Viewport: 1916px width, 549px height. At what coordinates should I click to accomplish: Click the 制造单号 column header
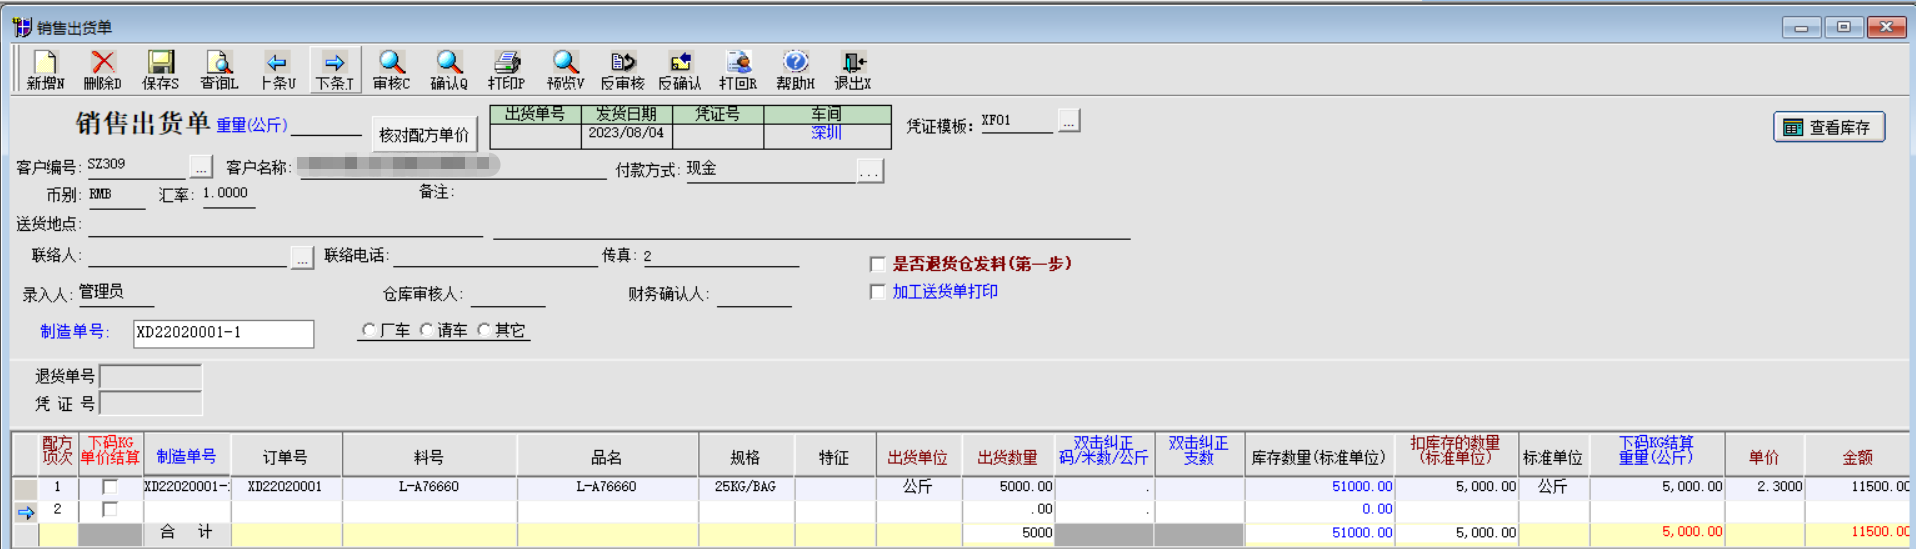[x=187, y=456]
